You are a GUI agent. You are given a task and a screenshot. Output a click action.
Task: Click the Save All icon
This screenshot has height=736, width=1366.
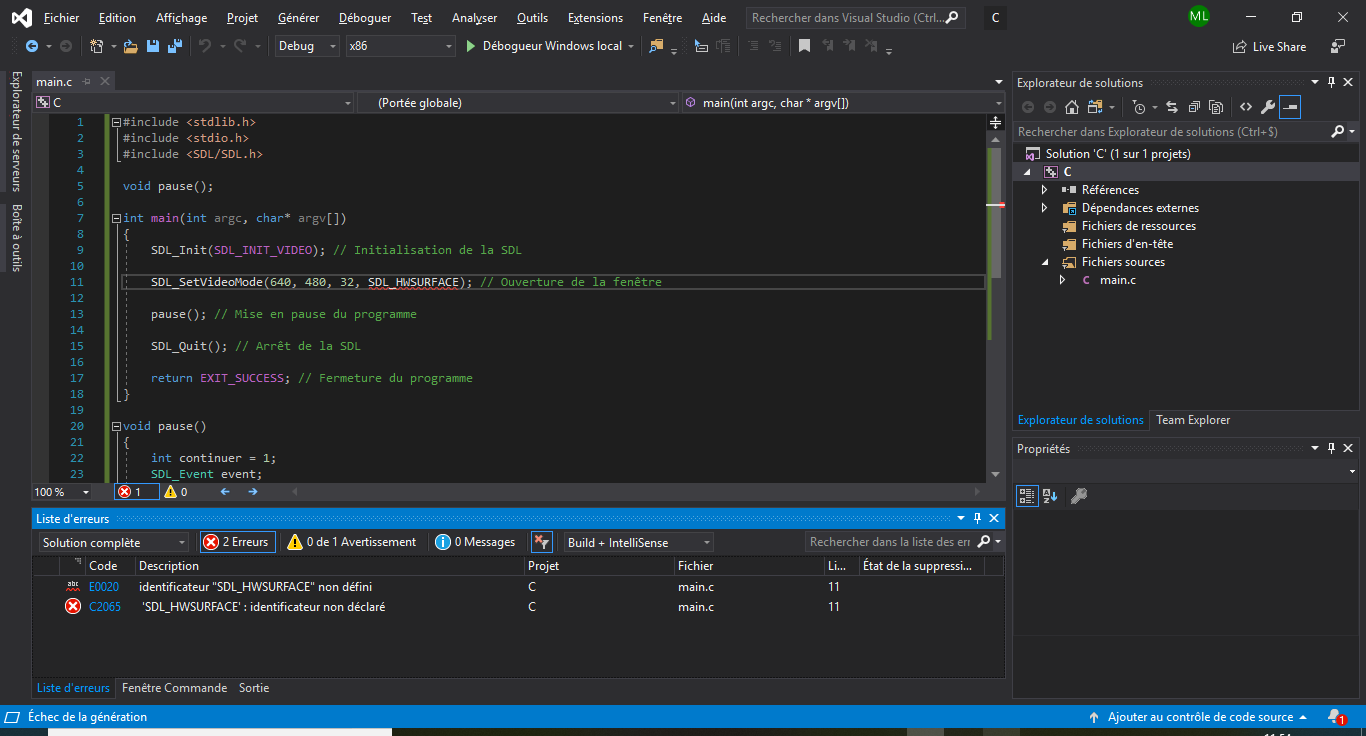(177, 45)
